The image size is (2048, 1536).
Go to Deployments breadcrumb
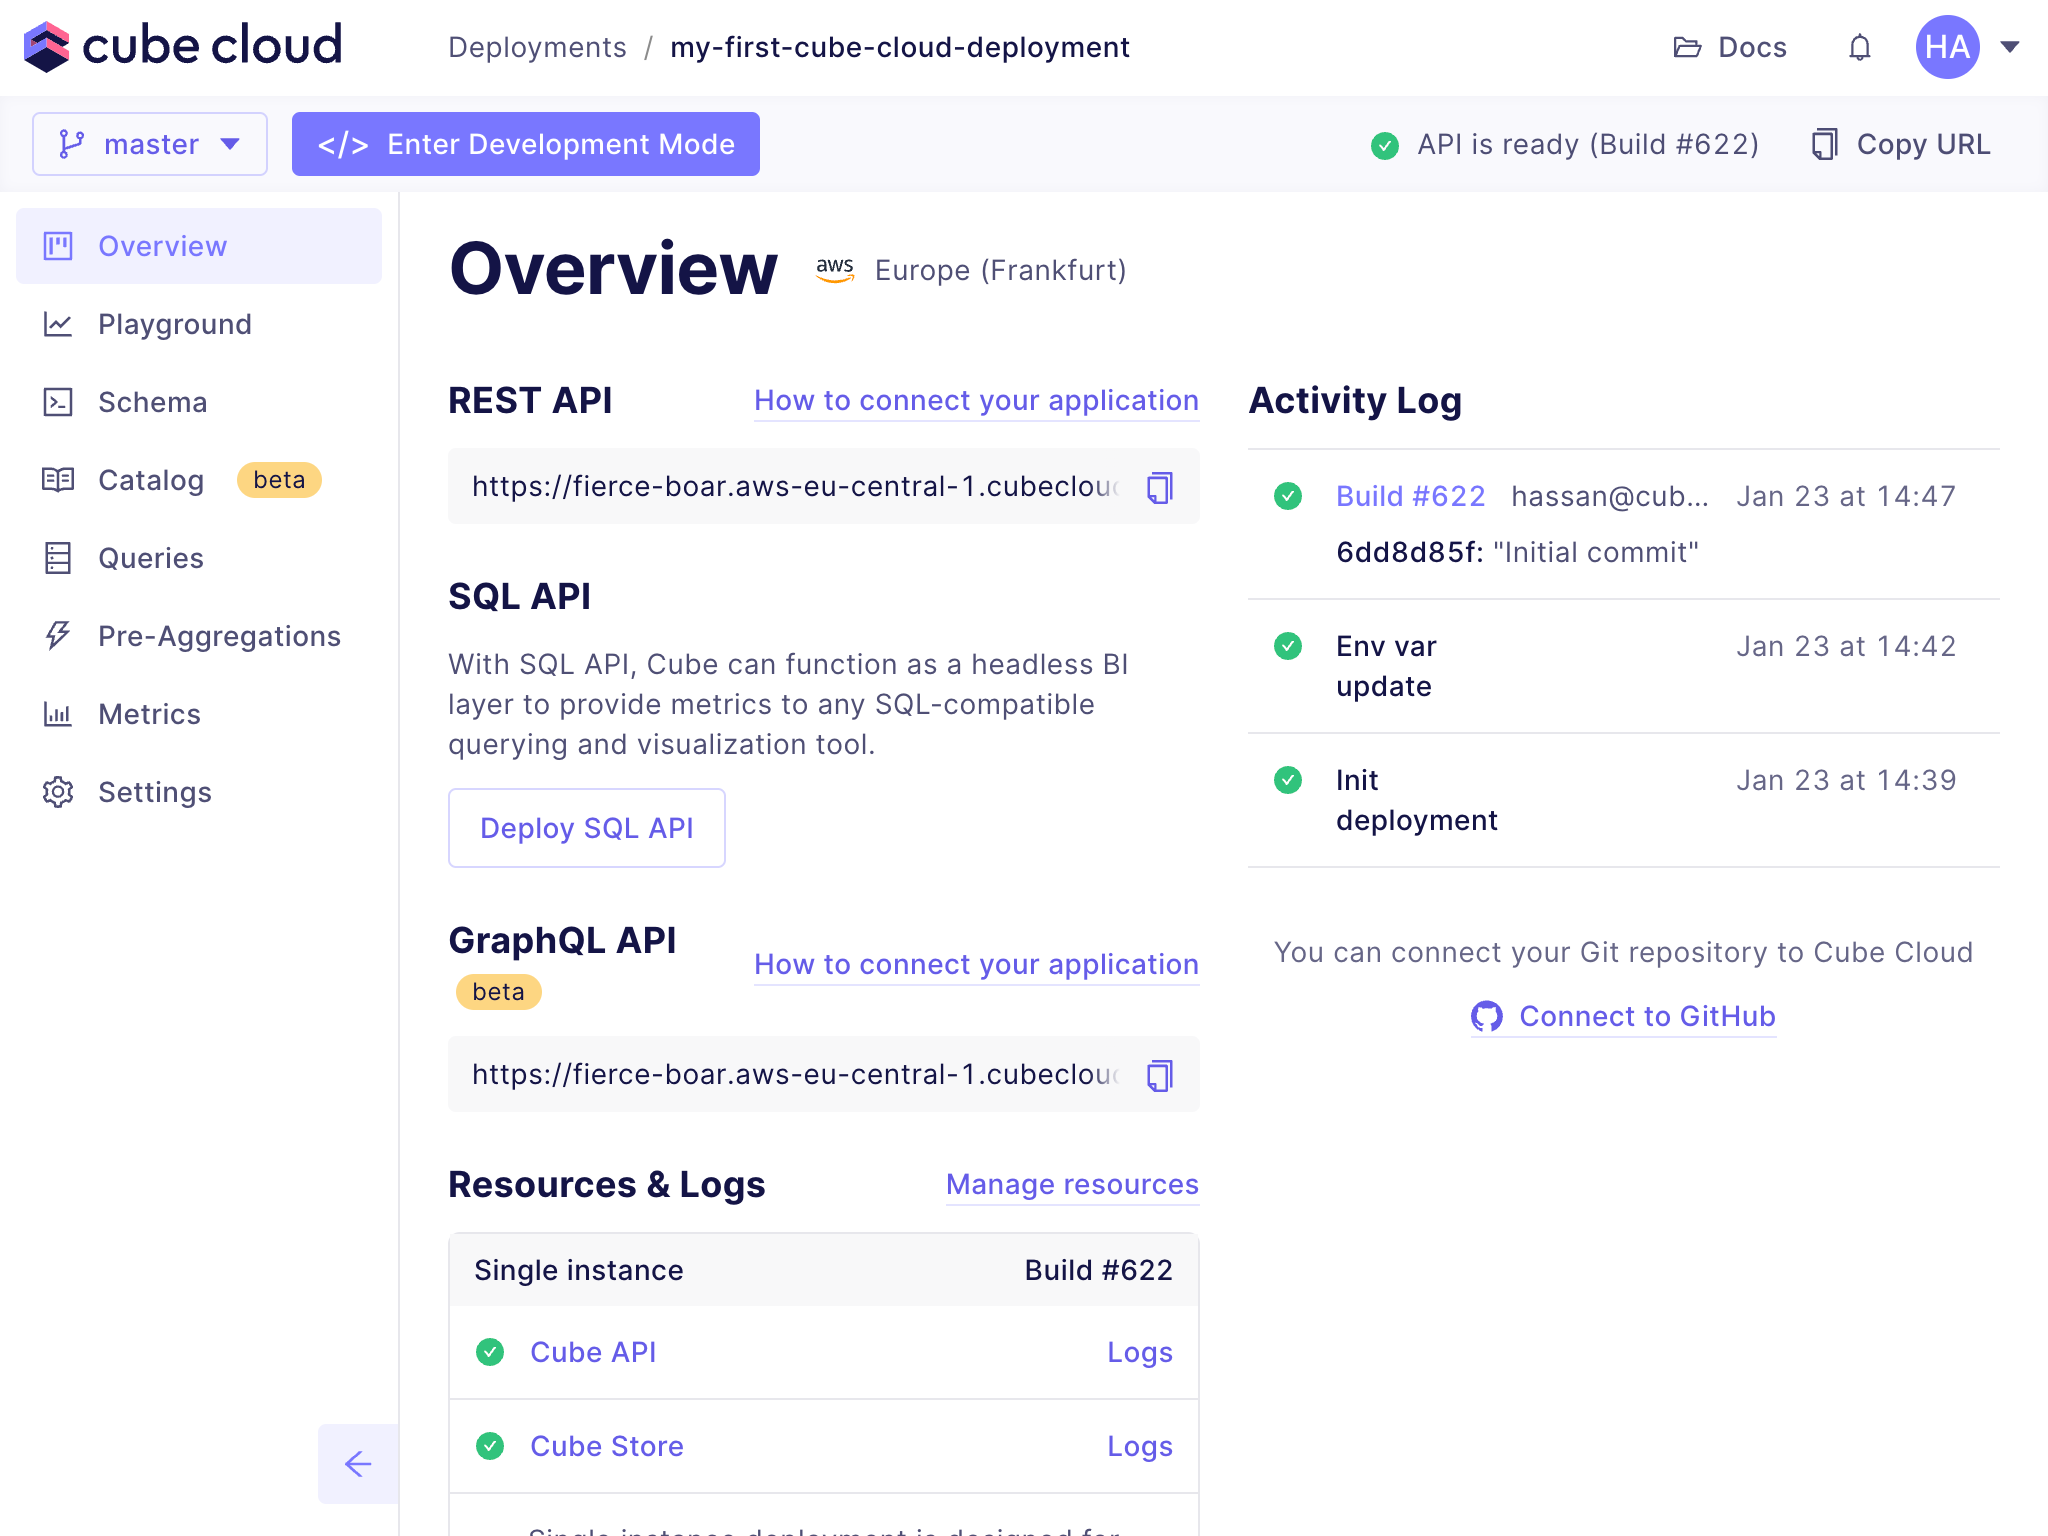(537, 47)
